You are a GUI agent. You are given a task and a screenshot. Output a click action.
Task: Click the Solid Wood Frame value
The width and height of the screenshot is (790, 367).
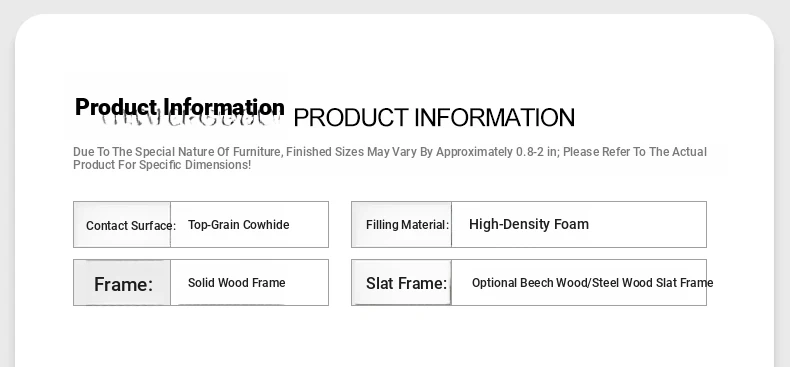[x=236, y=283]
